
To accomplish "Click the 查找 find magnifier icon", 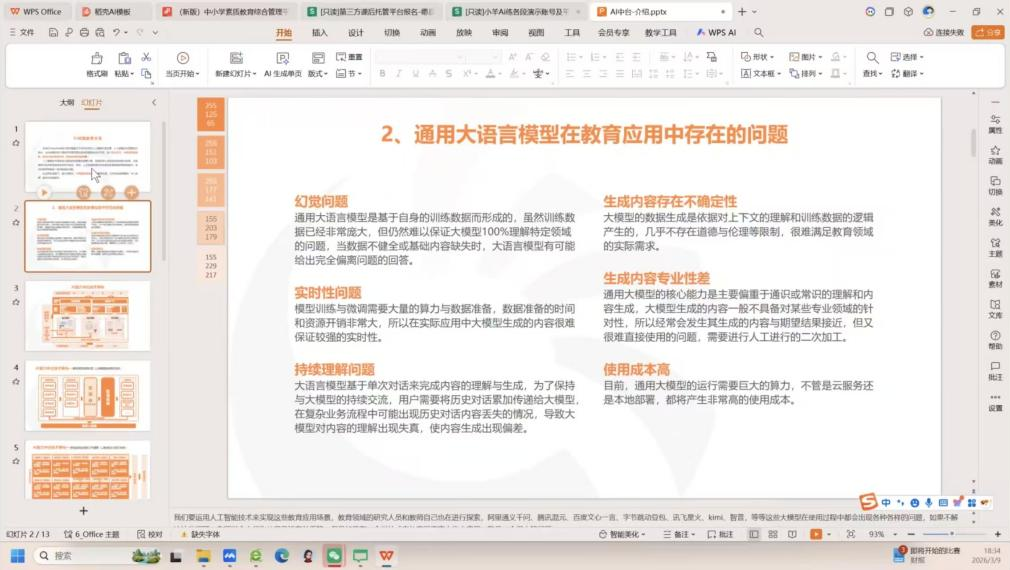I will coord(872,58).
